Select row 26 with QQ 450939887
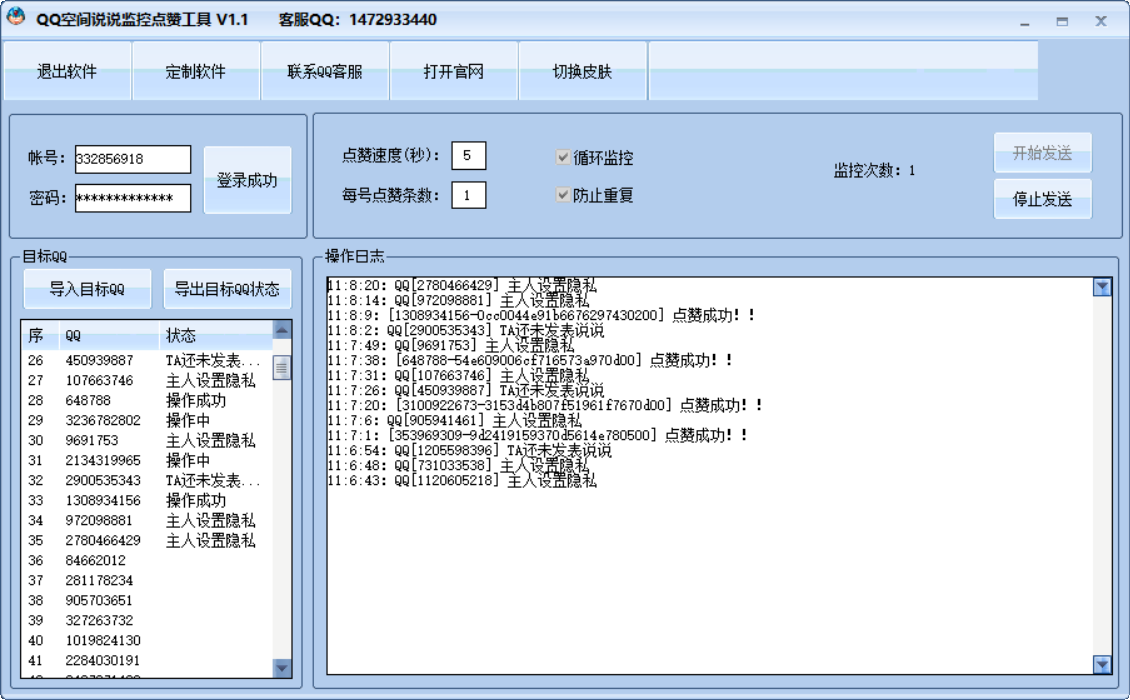The image size is (1130, 700). click(147, 360)
